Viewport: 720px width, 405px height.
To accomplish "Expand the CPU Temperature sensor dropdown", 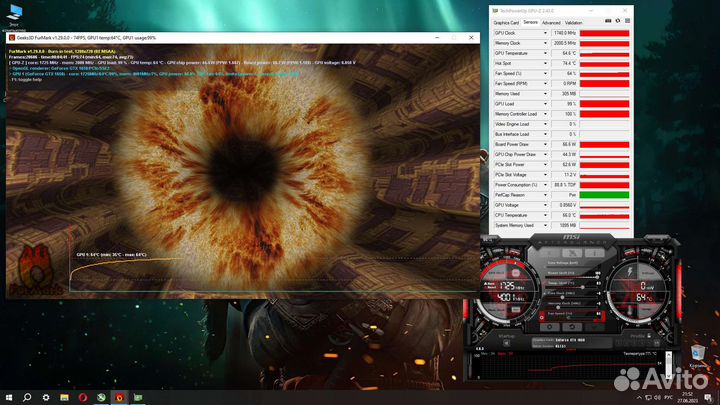I will [x=545, y=215].
